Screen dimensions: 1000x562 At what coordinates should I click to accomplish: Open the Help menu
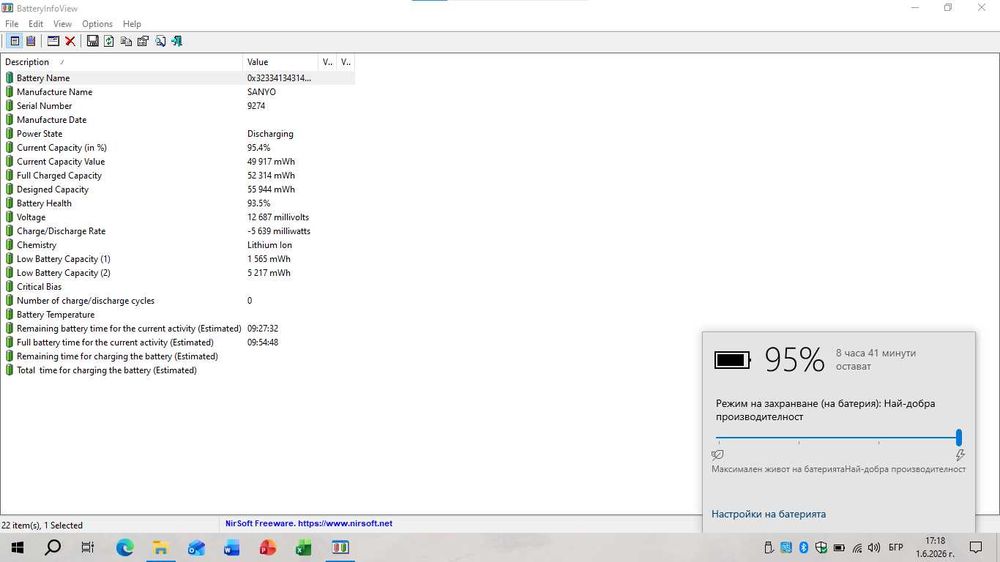[132, 24]
